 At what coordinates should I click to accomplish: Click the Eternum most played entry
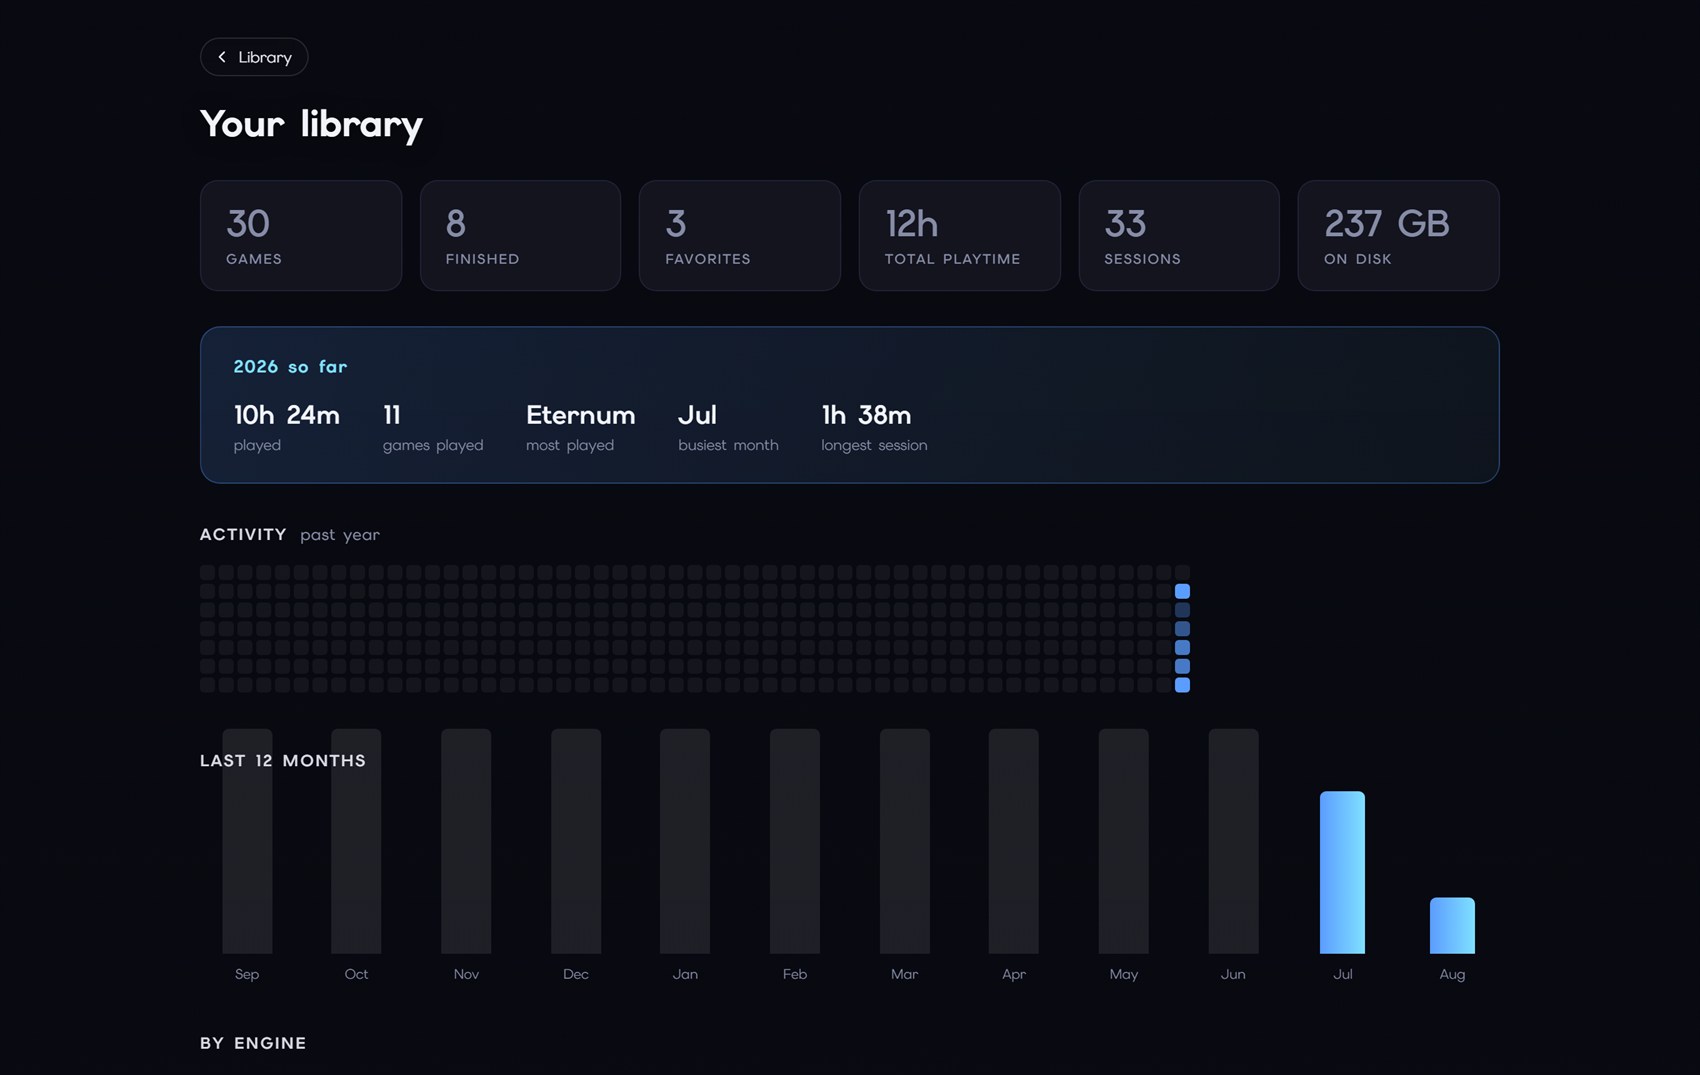tap(581, 427)
